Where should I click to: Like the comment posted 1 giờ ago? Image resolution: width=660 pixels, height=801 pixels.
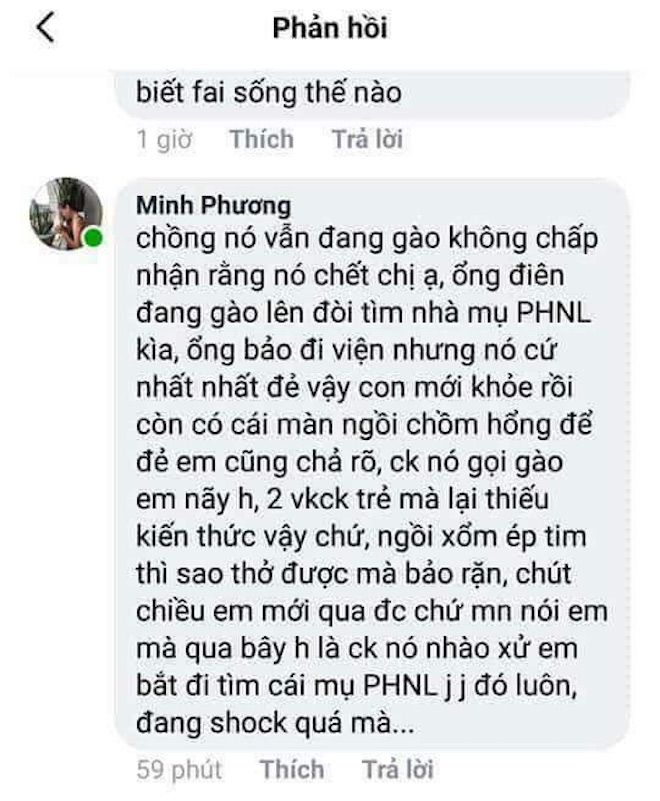(x=261, y=139)
